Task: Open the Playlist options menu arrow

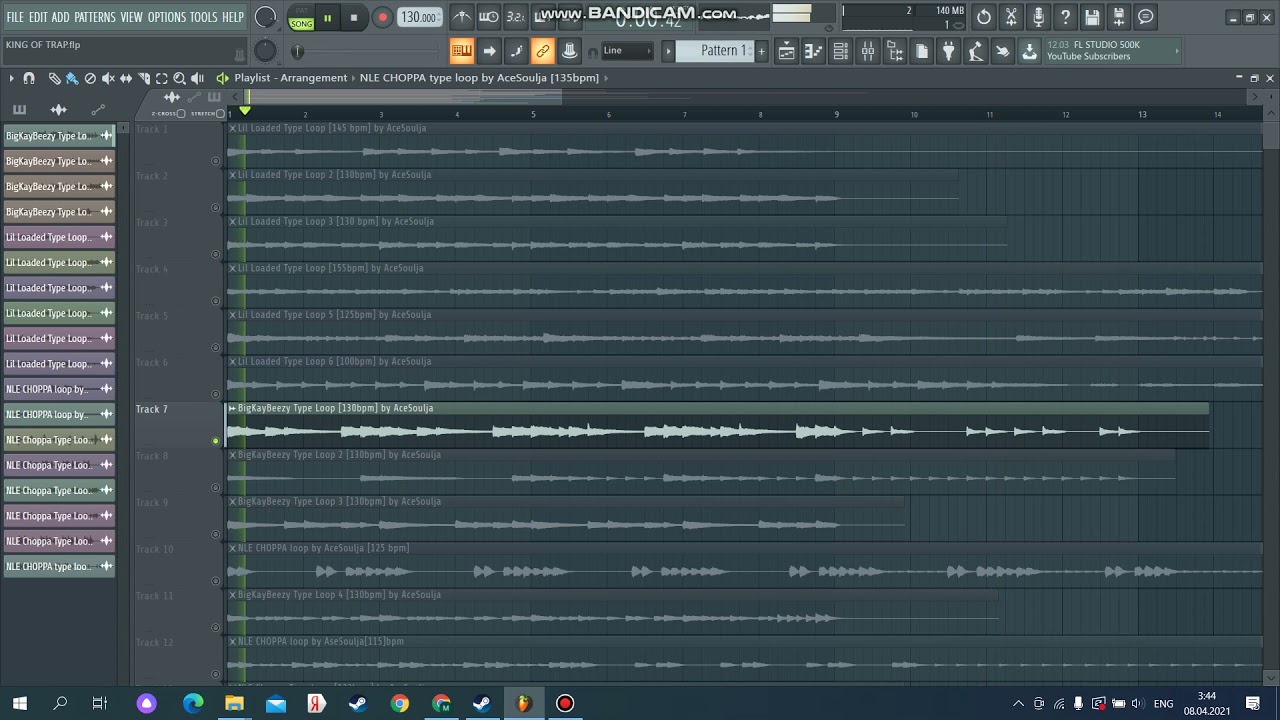Action: click(11, 78)
